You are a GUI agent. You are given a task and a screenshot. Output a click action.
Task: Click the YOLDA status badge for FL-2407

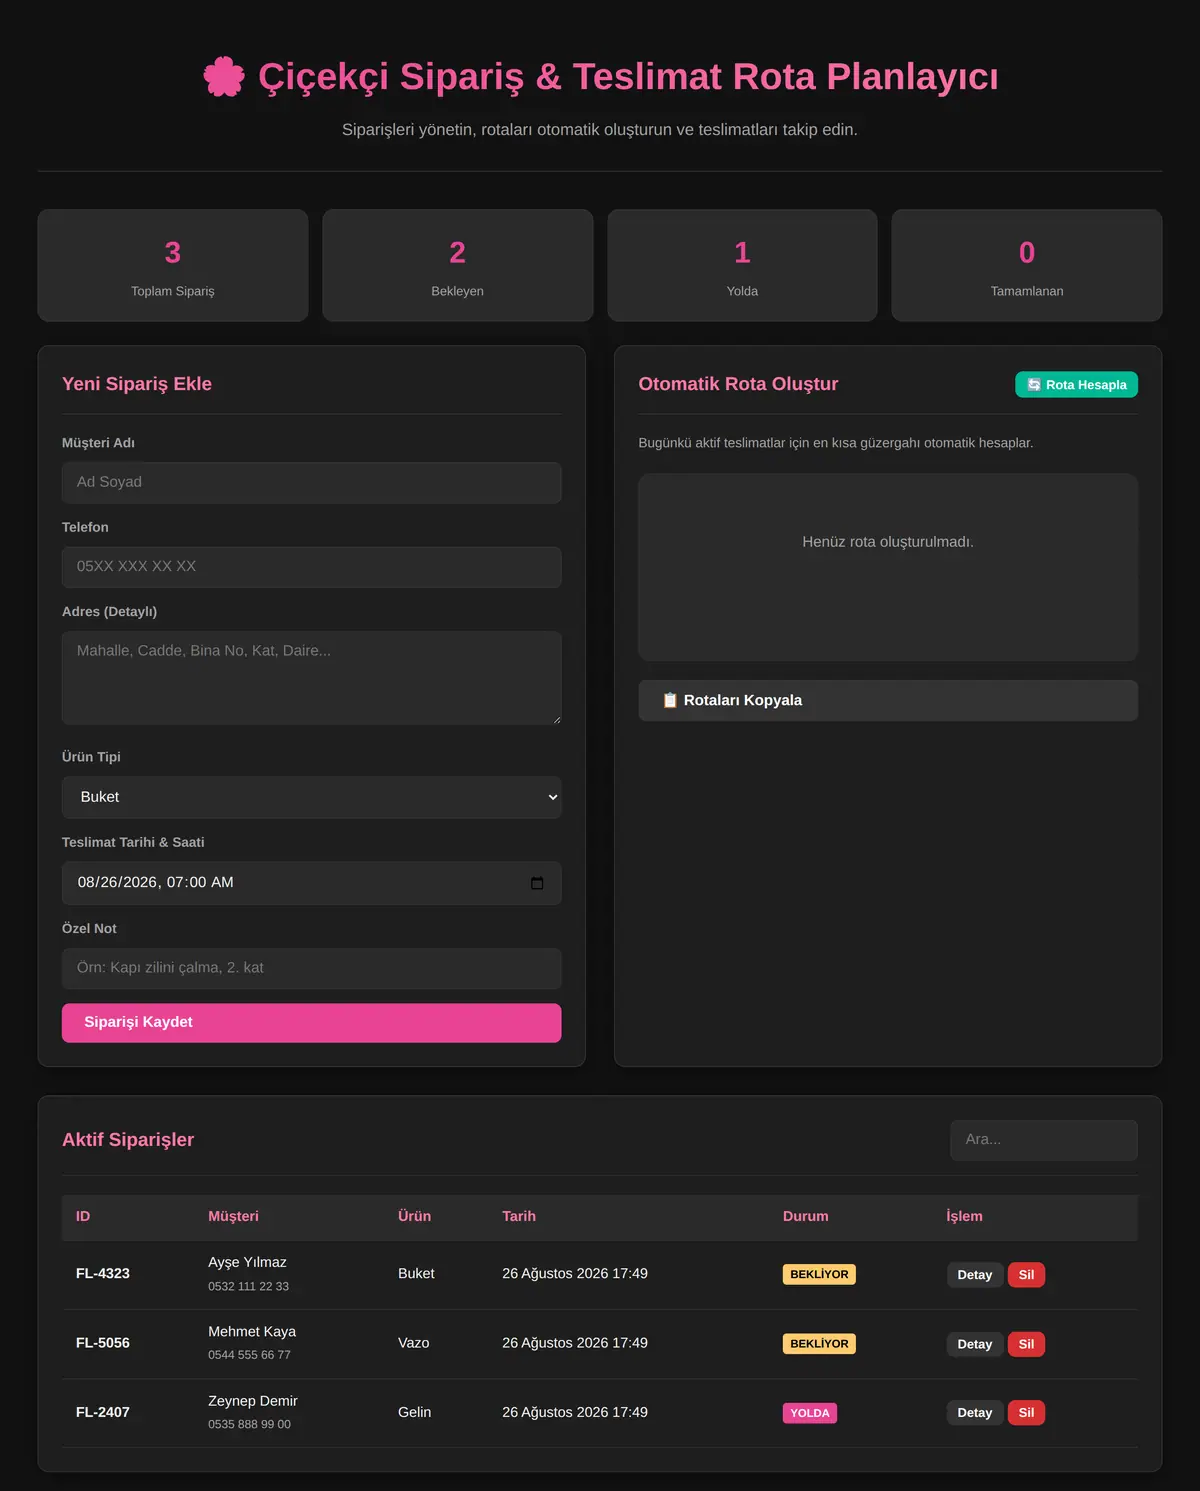click(x=810, y=1413)
